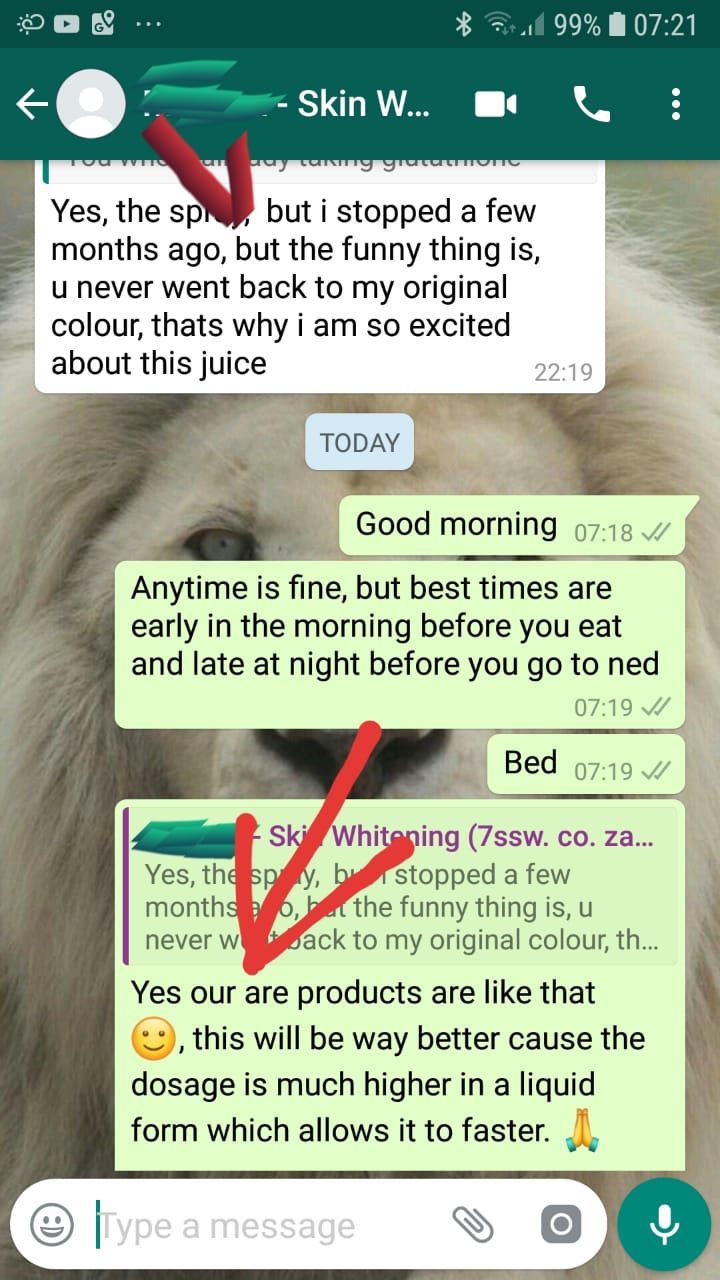Tap the Bluetooth status bar icon
Image resolution: width=720 pixels, height=1280 pixels.
tap(463, 25)
